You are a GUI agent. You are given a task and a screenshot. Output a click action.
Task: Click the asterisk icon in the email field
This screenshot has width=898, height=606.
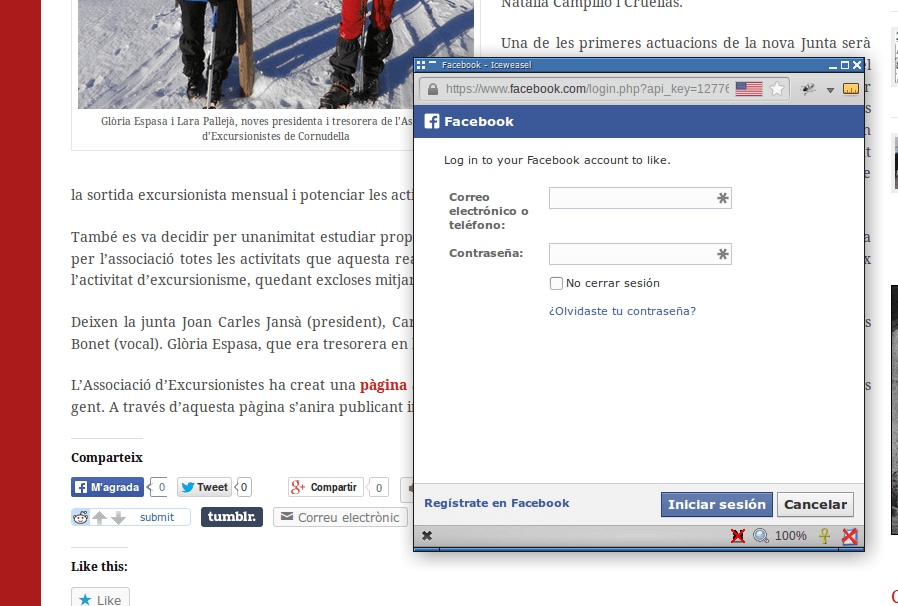pos(723,198)
